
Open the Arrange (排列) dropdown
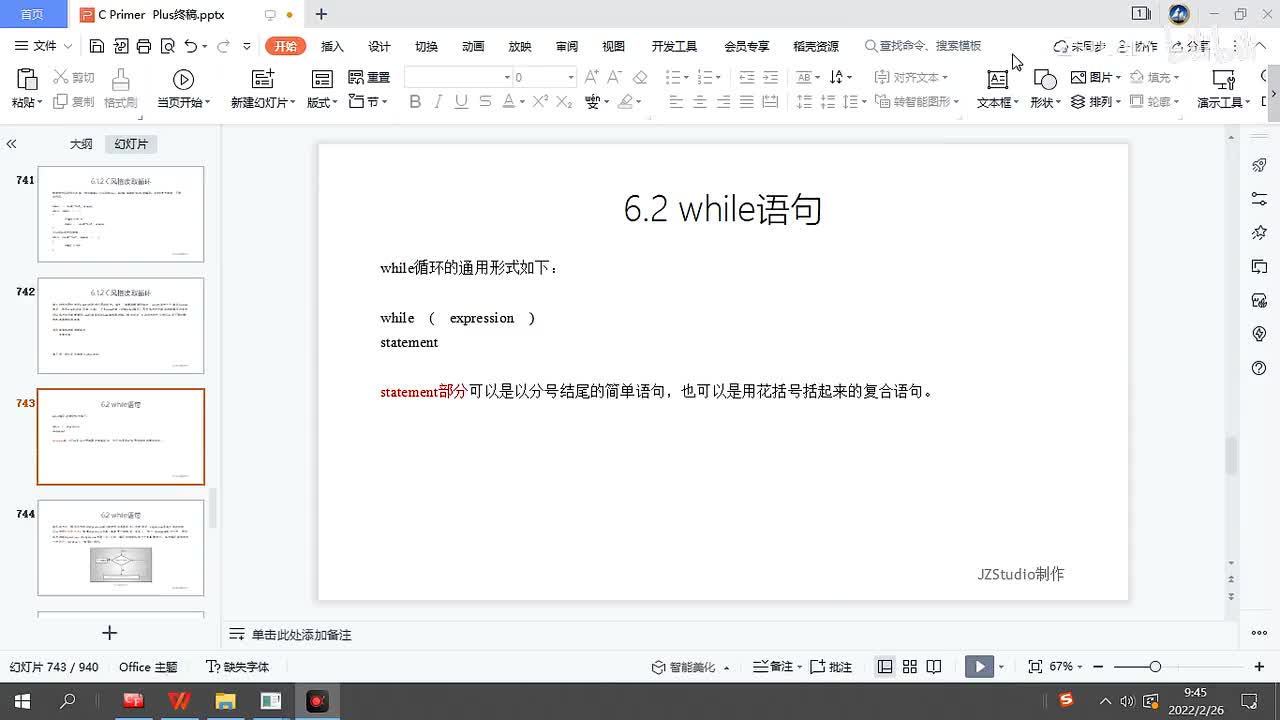pos(1094,102)
